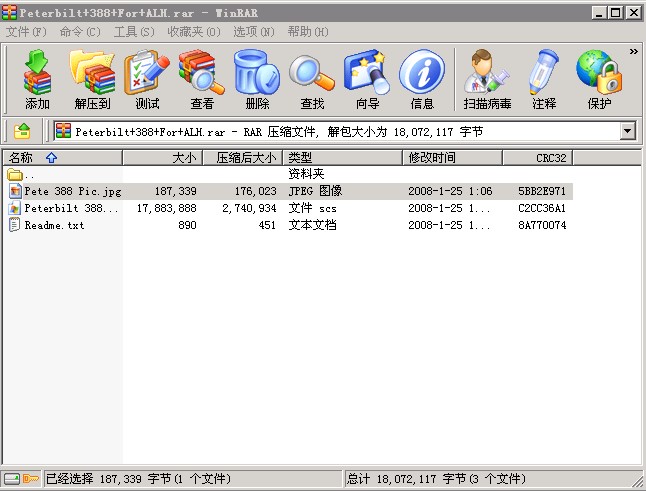Expand the archive path dropdown arrow

point(628,131)
